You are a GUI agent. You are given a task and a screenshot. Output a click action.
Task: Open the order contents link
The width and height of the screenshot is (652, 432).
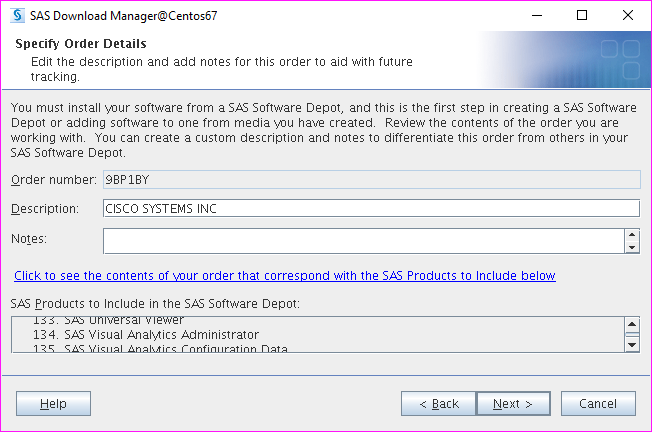pyautogui.click(x=285, y=275)
